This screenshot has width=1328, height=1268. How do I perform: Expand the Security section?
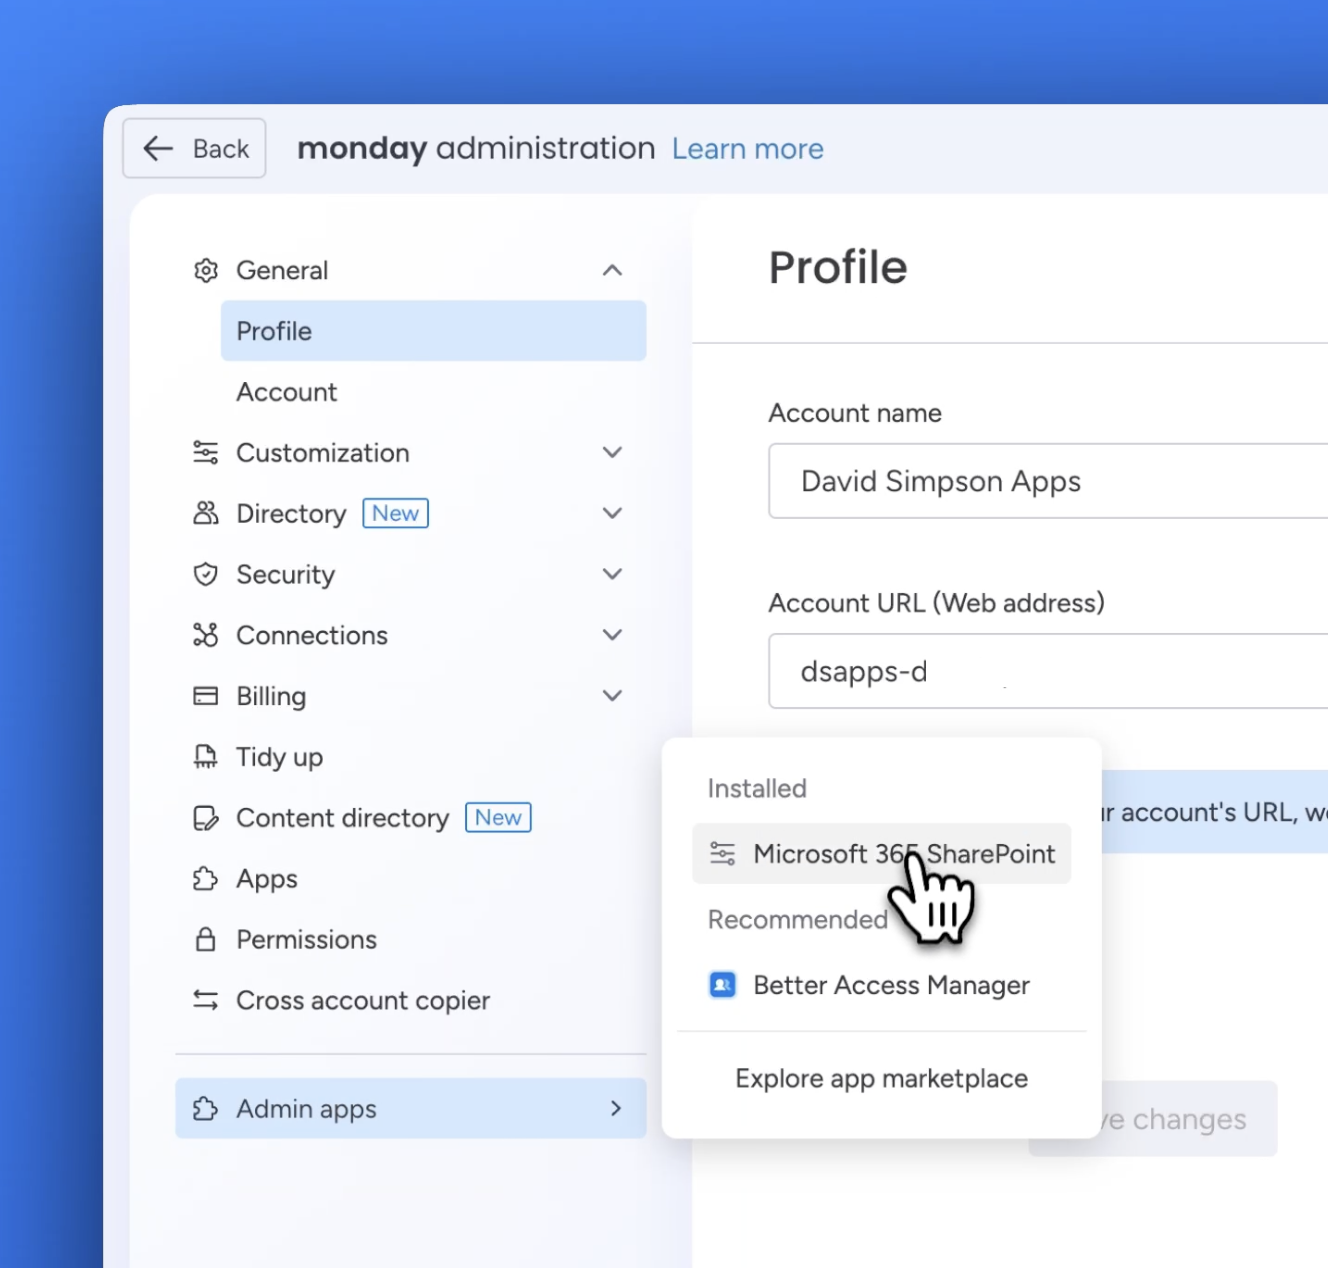(612, 574)
